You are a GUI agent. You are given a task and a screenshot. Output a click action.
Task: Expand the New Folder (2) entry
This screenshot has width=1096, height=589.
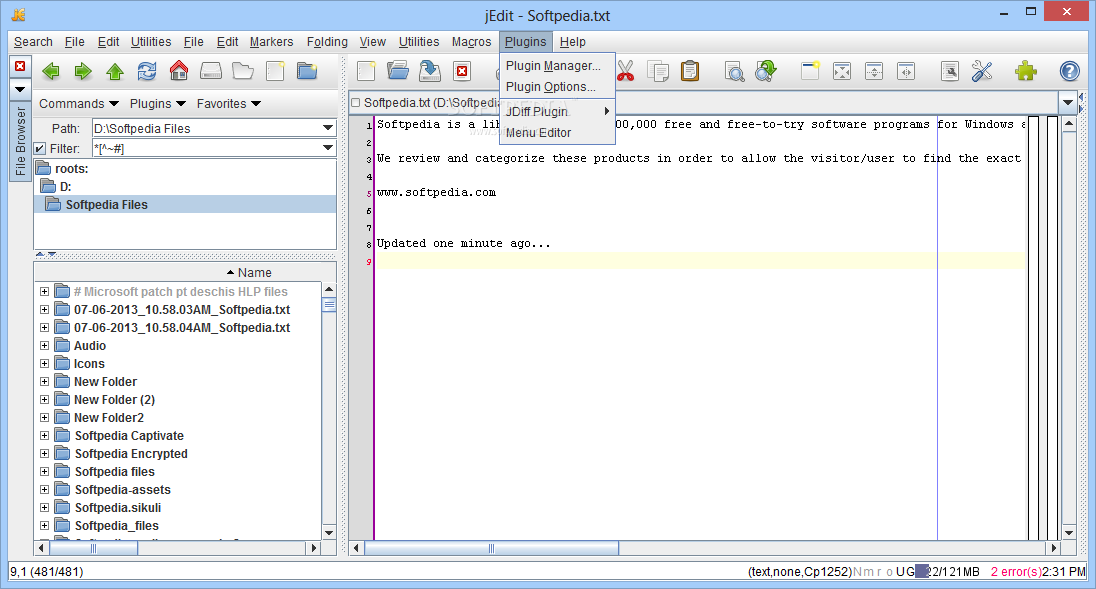click(45, 400)
